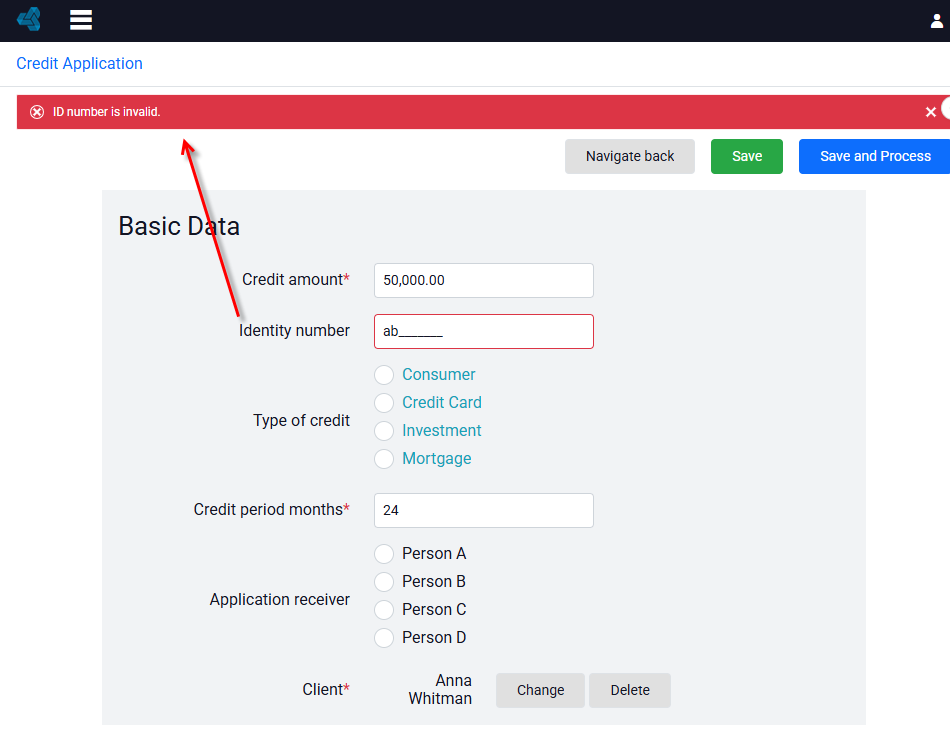
Task: Open the Credit Application breadcrumb link
Action: (x=79, y=64)
